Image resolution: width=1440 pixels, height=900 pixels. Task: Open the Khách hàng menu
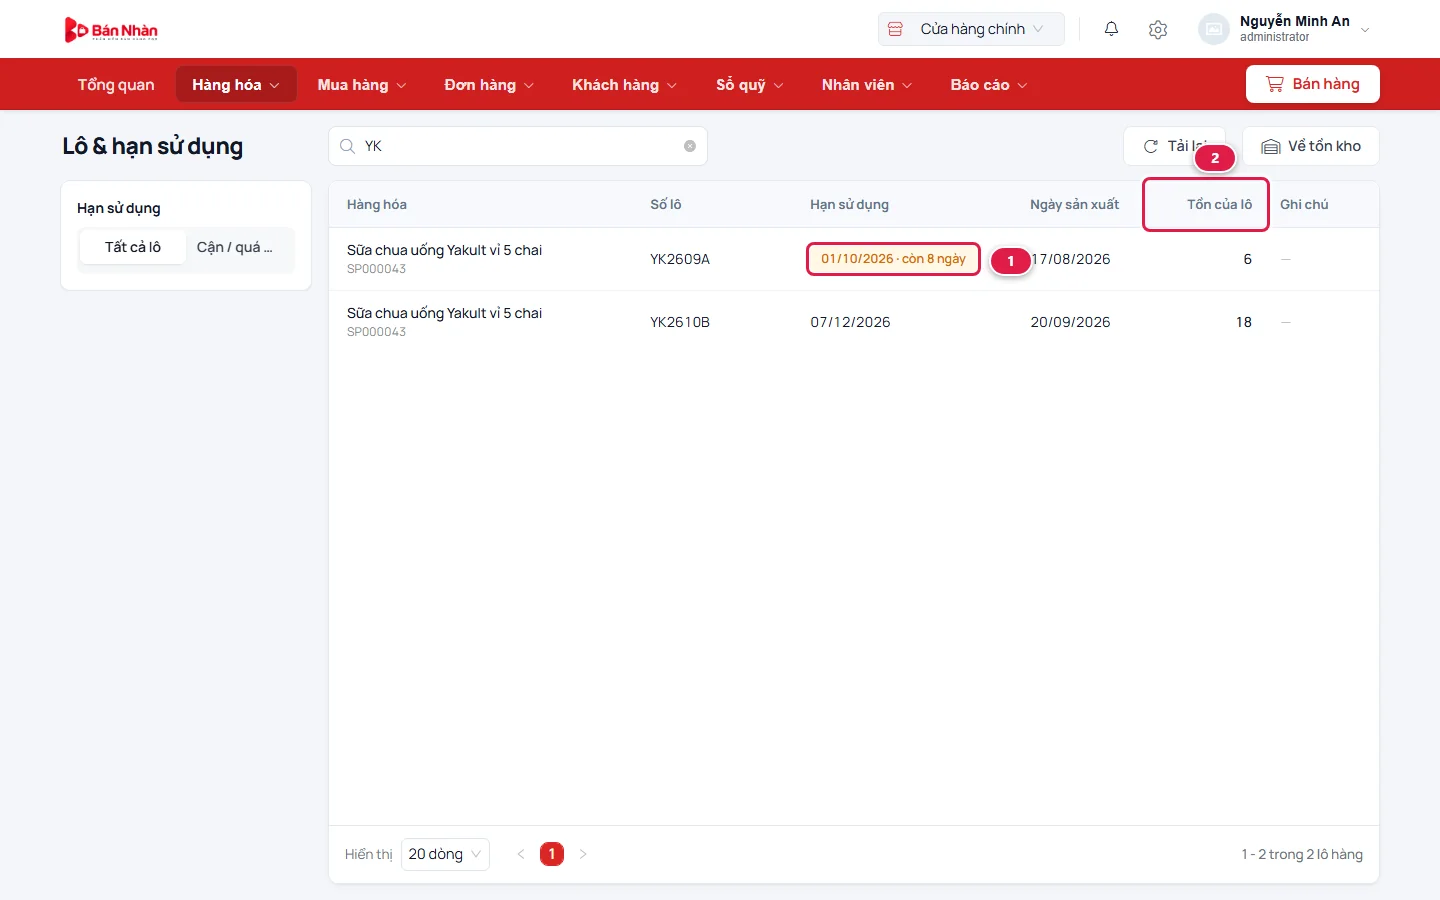click(624, 85)
